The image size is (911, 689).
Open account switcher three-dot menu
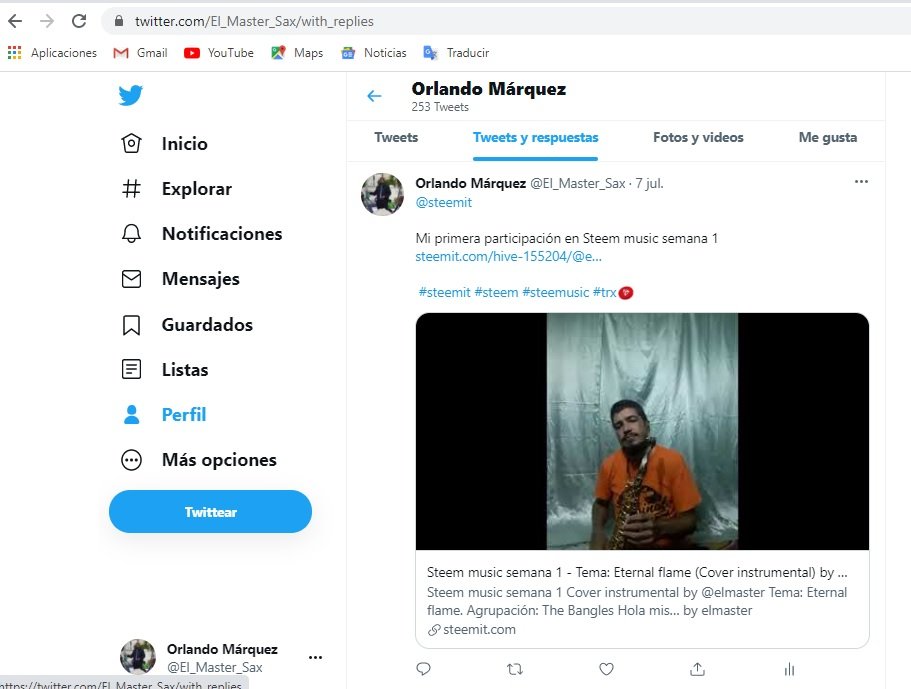coord(315,658)
